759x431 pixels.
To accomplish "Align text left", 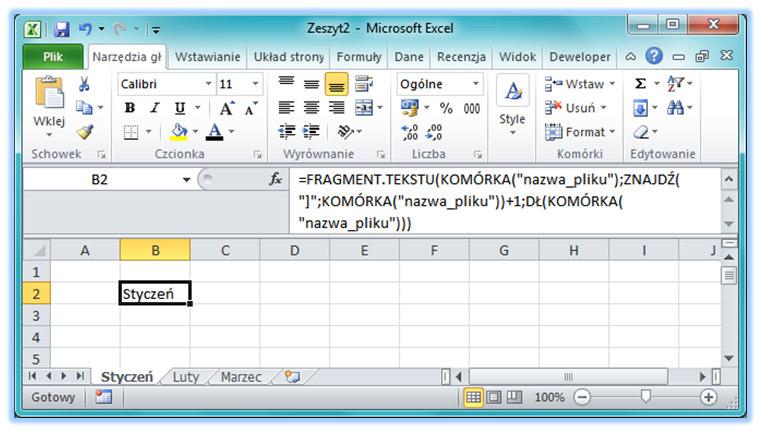I will (x=286, y=108).
